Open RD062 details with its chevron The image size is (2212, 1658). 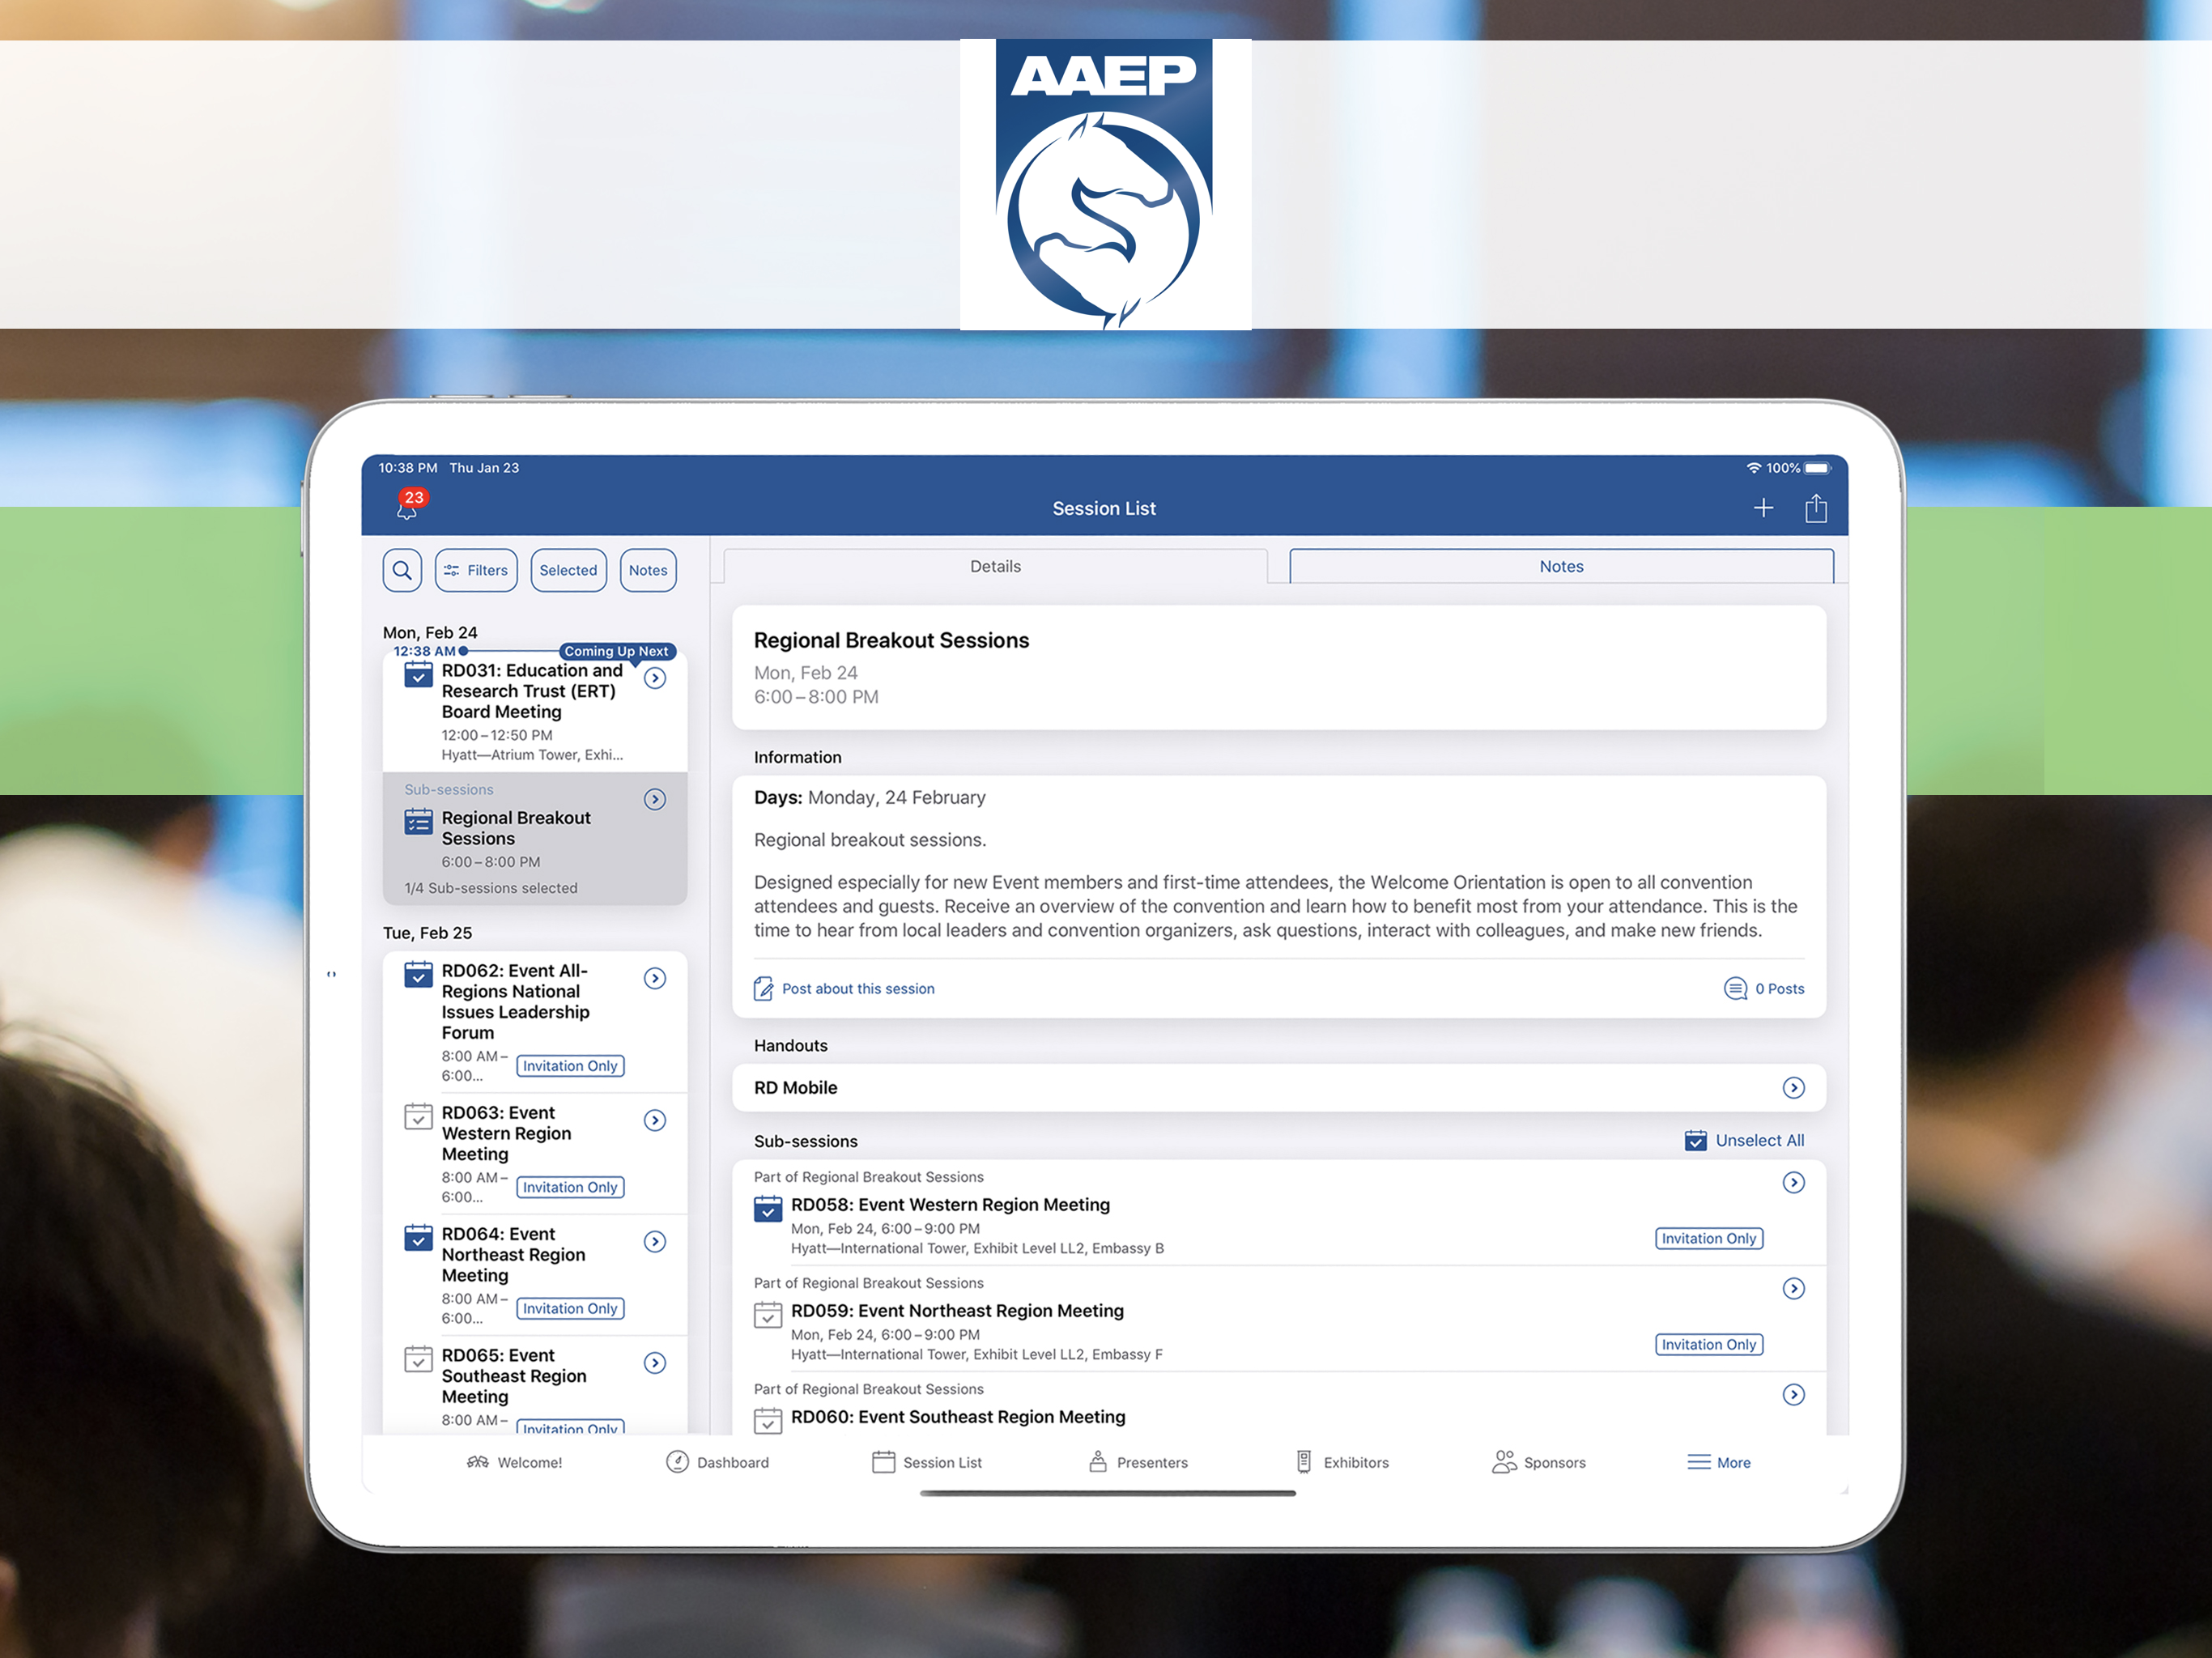[655, 978]
